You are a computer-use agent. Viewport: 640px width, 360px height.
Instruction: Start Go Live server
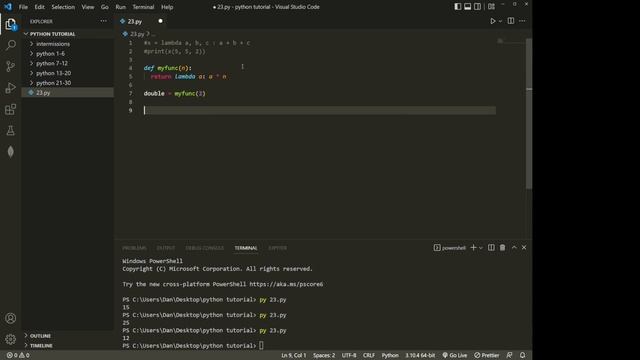(x=455, y=355)
